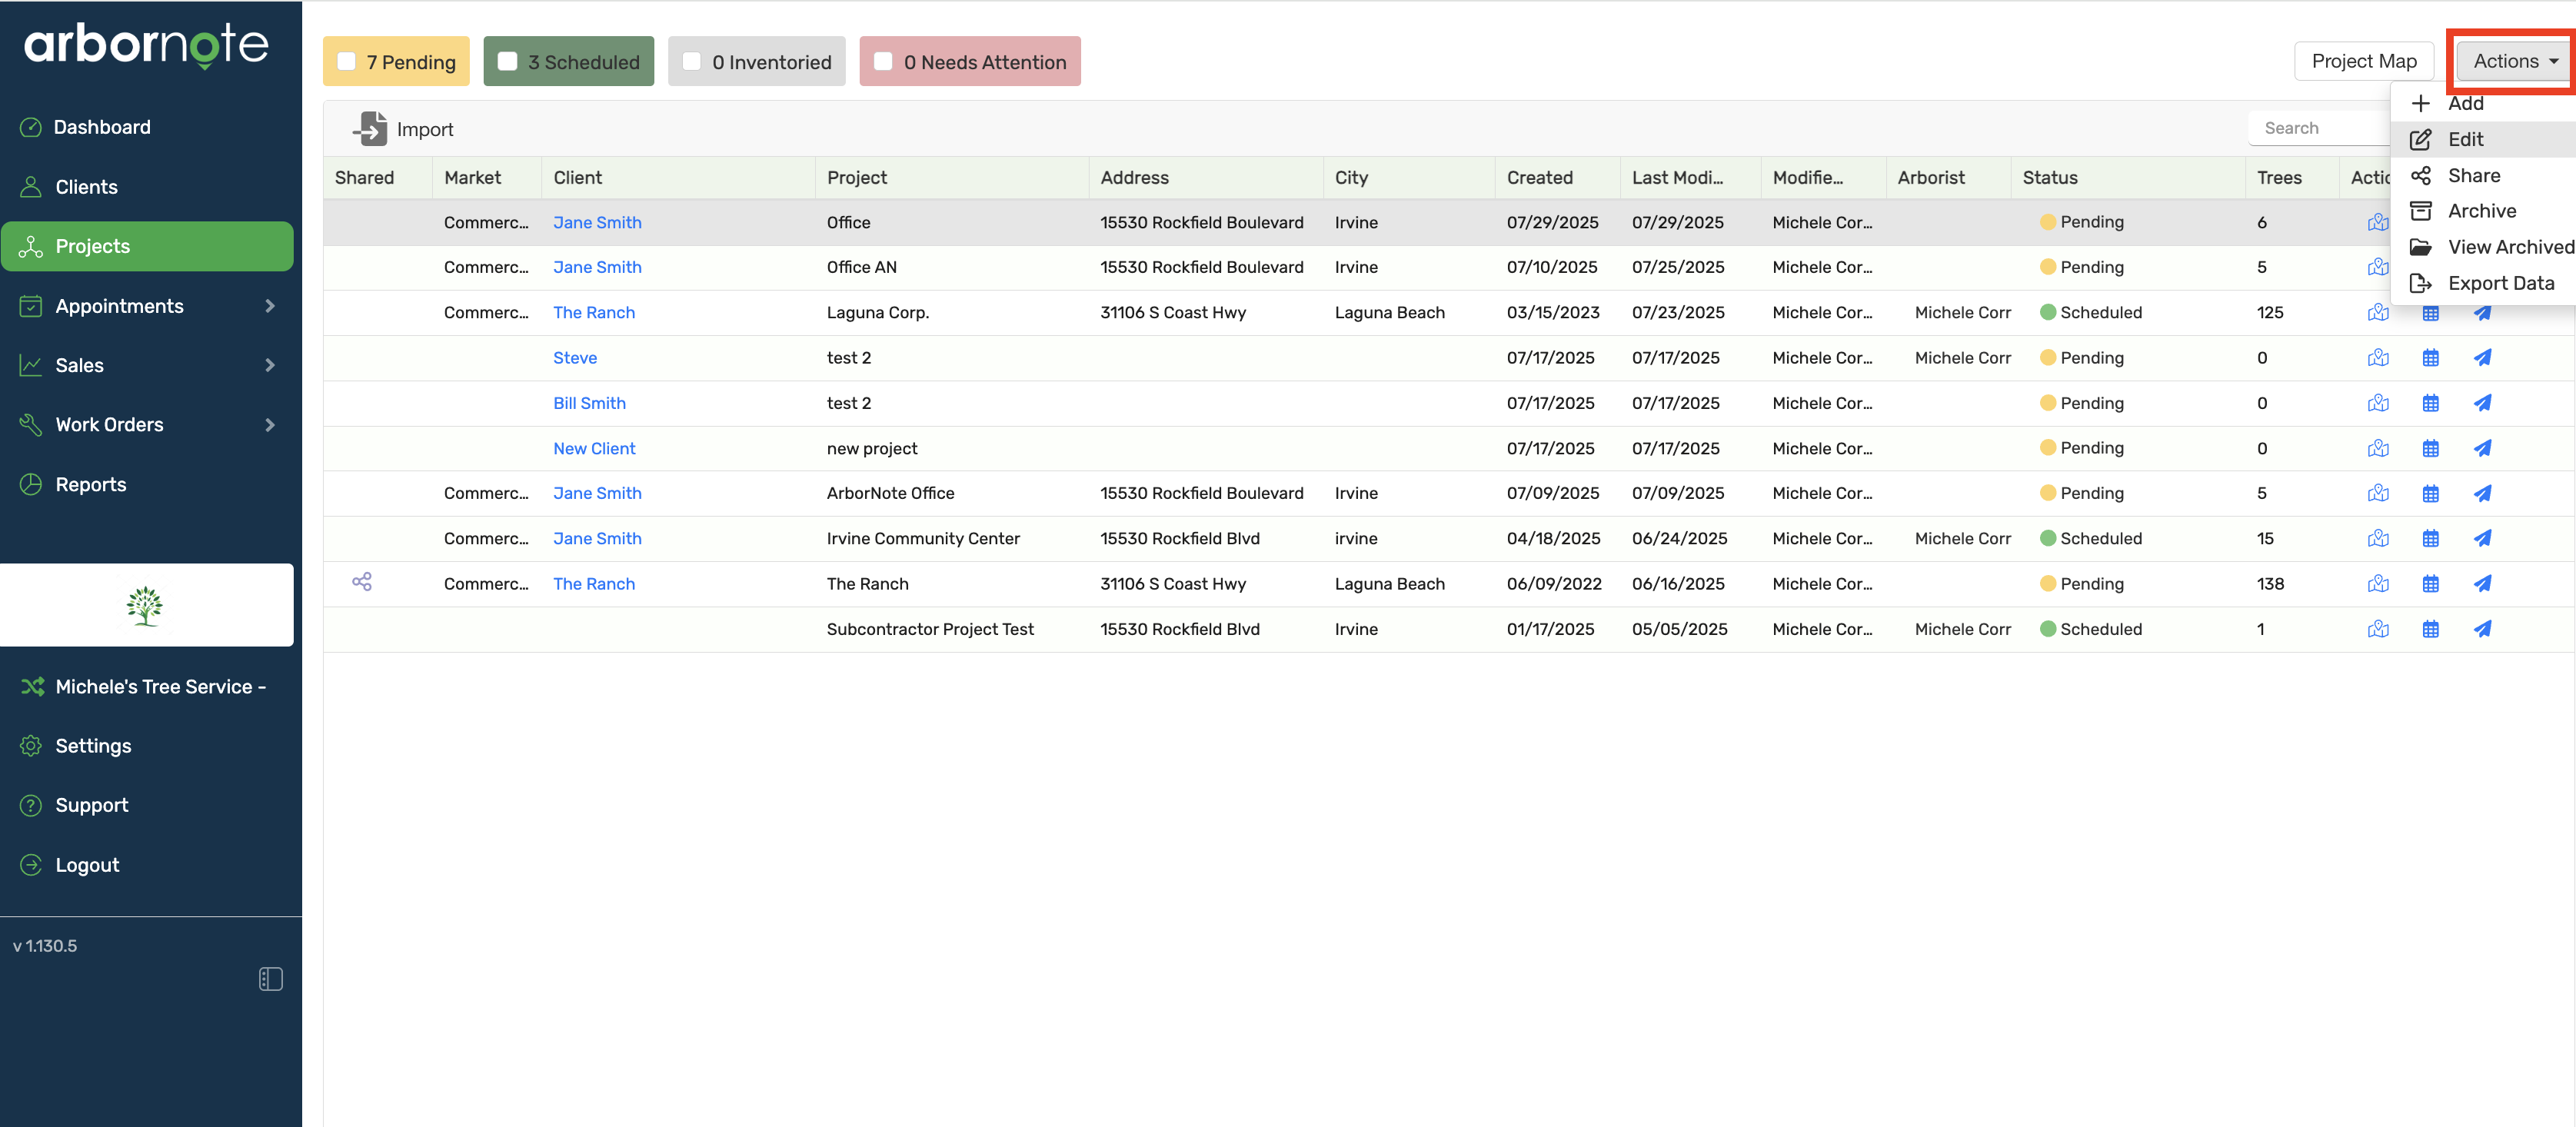The height and width of the screenshot is (1127, 2576).
Task: Click the company tree logo thumbnail
Action: [146, 605]
